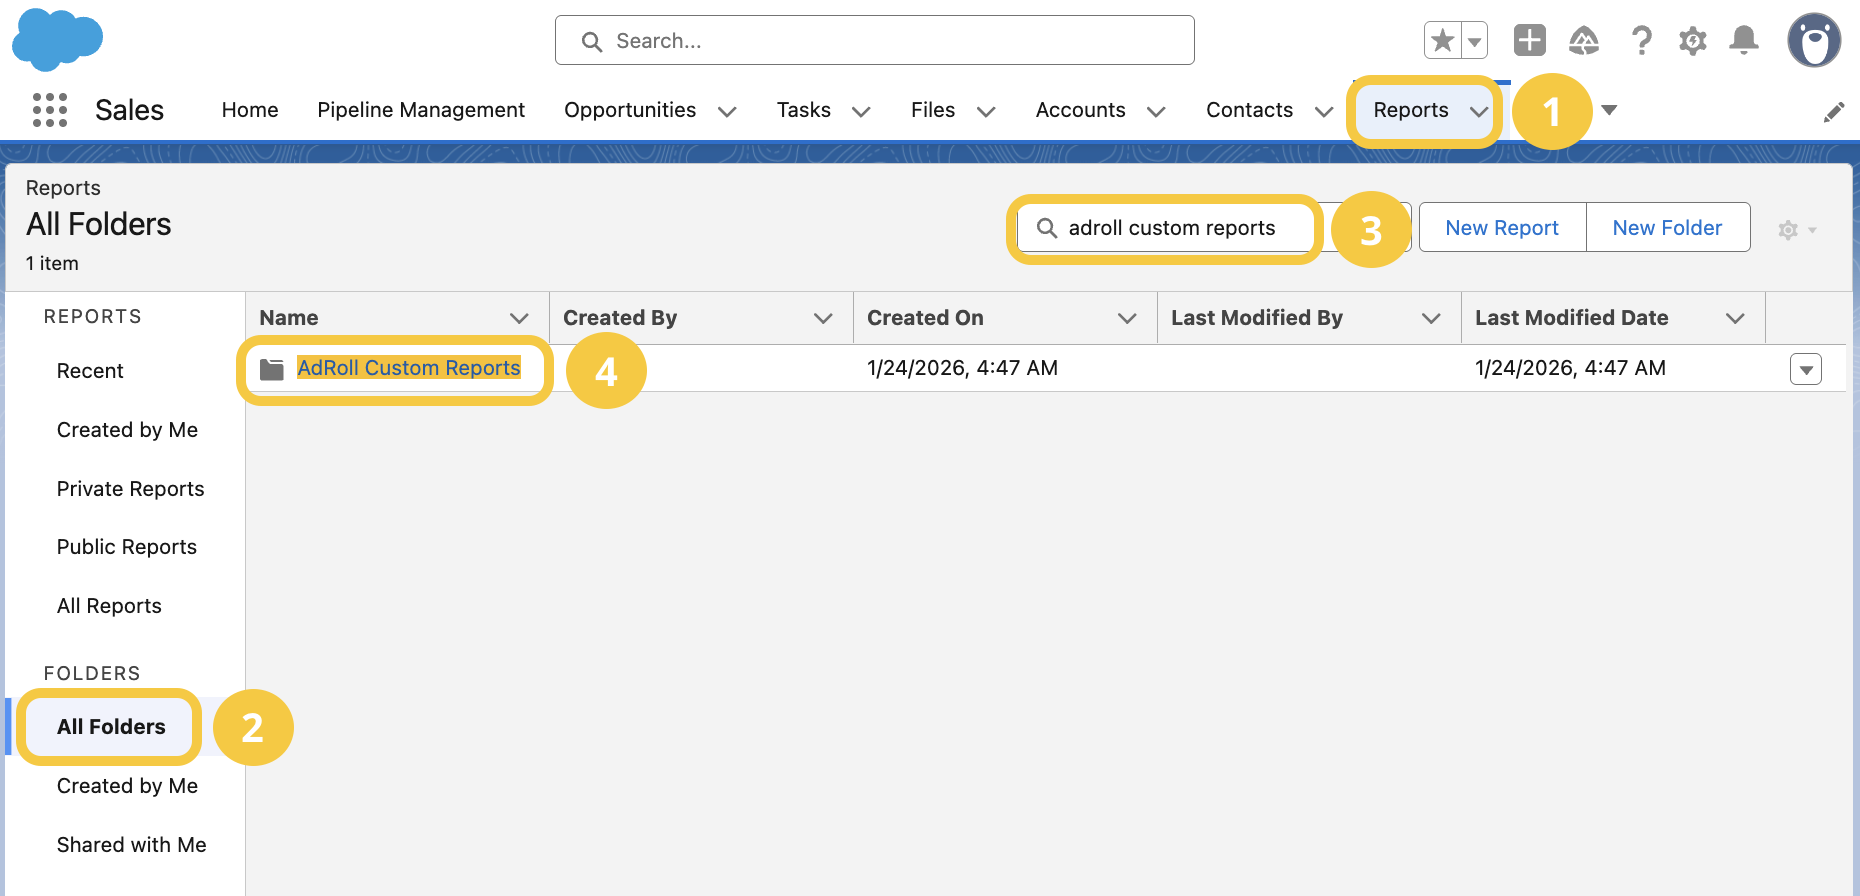Viewport: 1860px width, 896px height.
Task: Open the row actions dropdown for AdRoll folder
Action: [x=1805, y=369]
